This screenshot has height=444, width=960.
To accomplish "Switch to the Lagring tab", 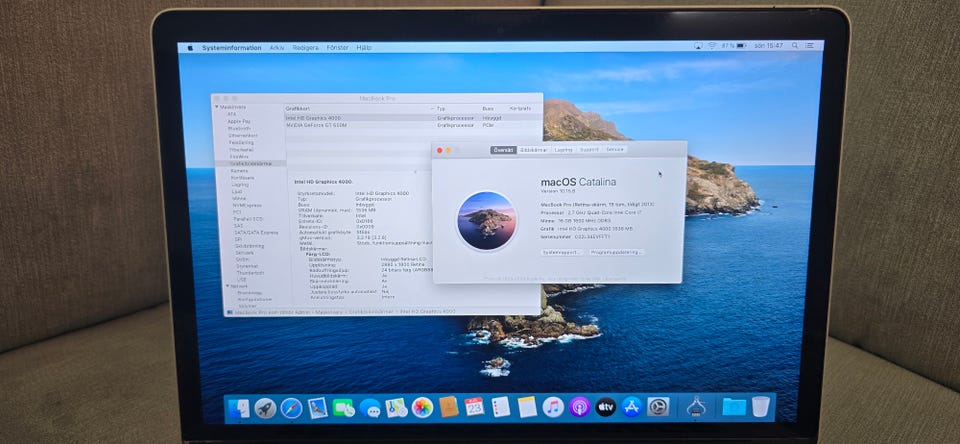I will tap(563, 150).
